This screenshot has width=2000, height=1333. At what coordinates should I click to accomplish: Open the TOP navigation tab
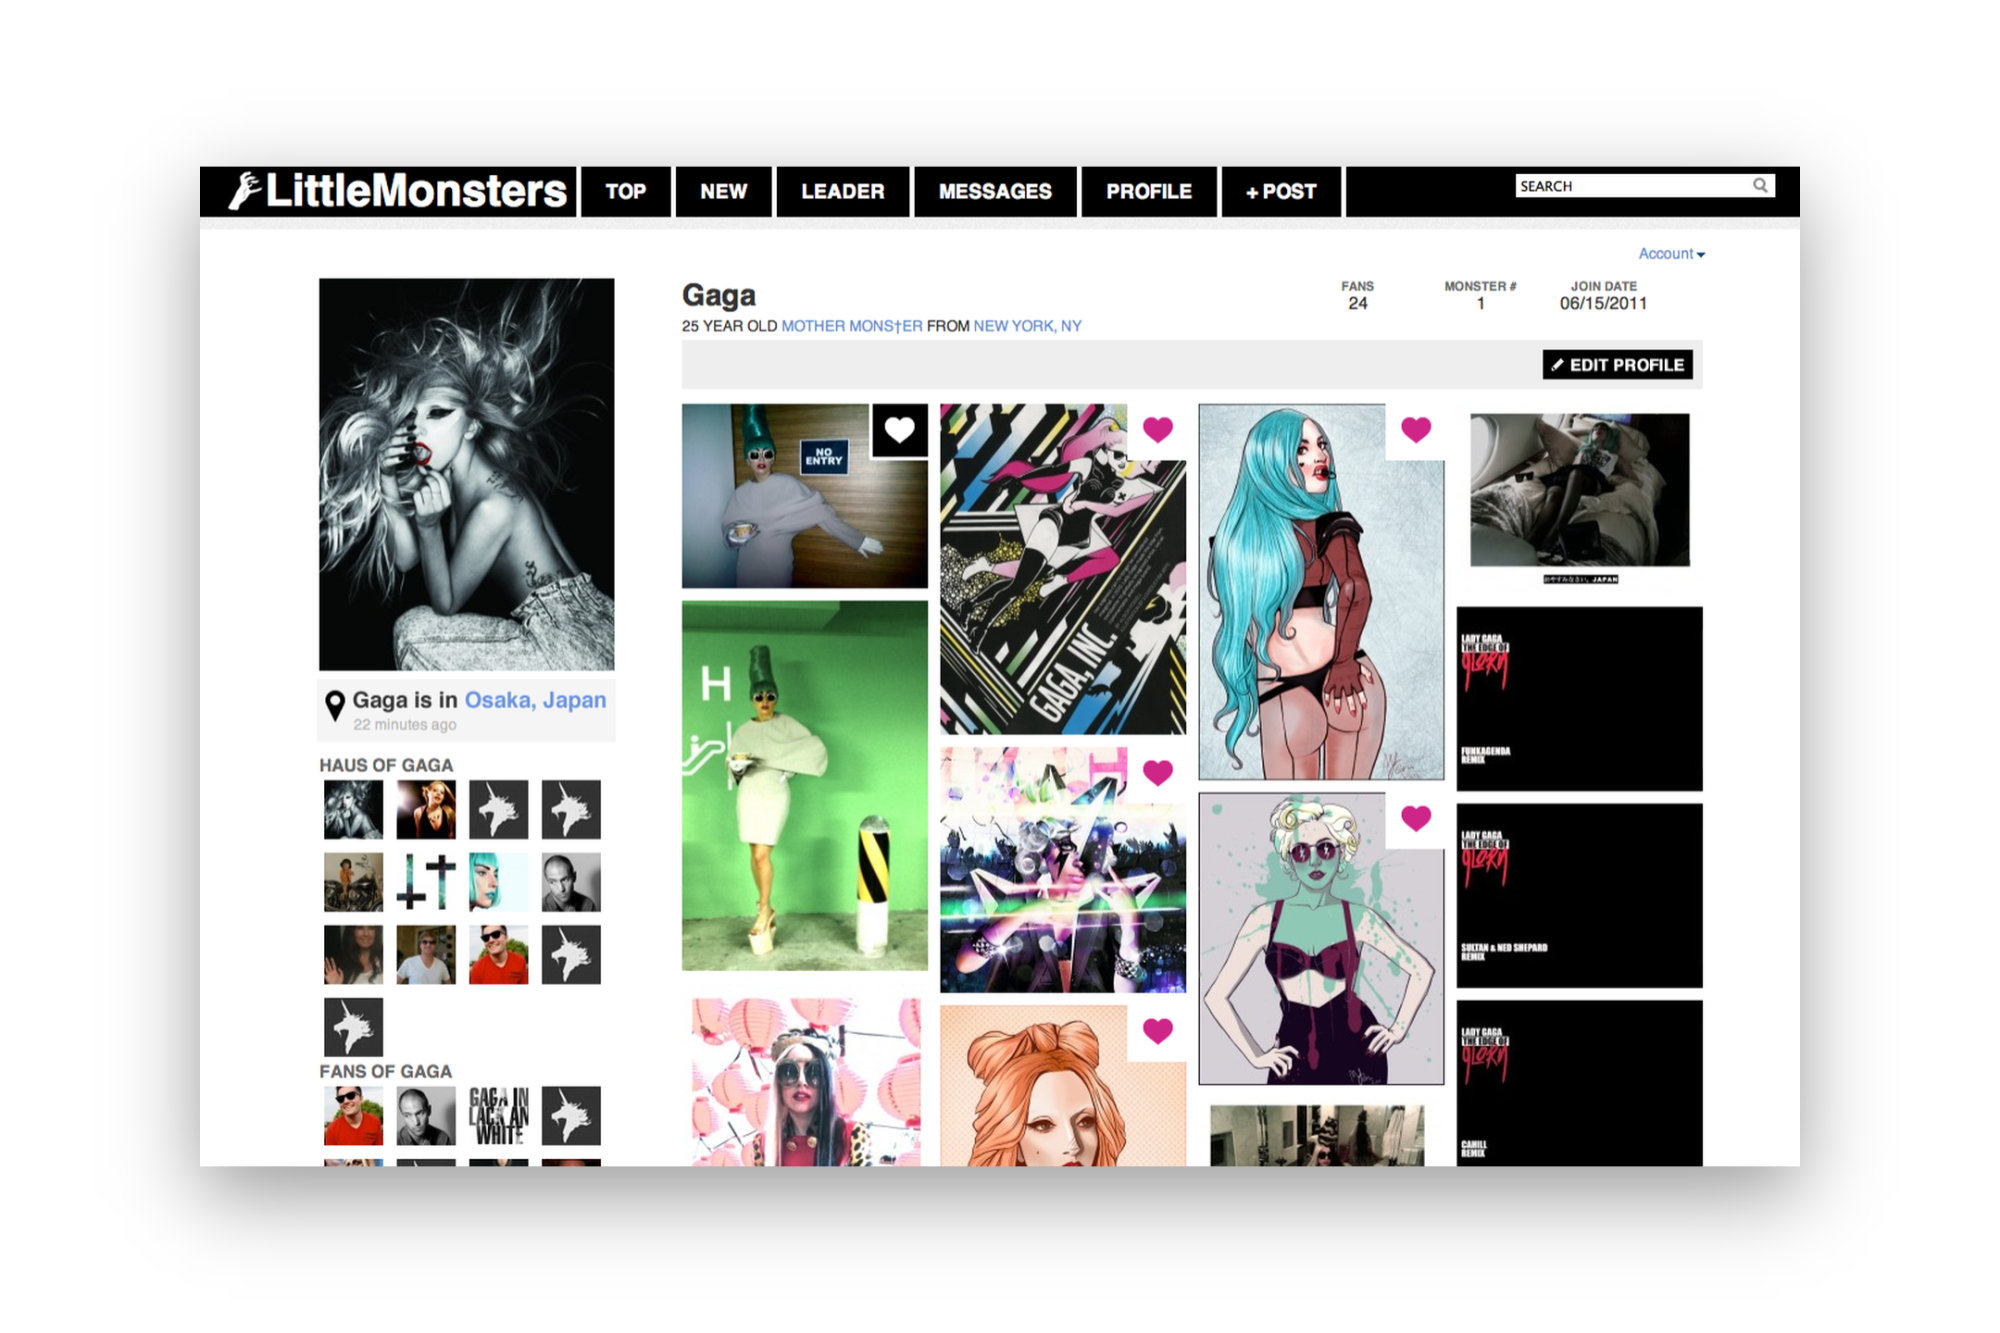625,191
